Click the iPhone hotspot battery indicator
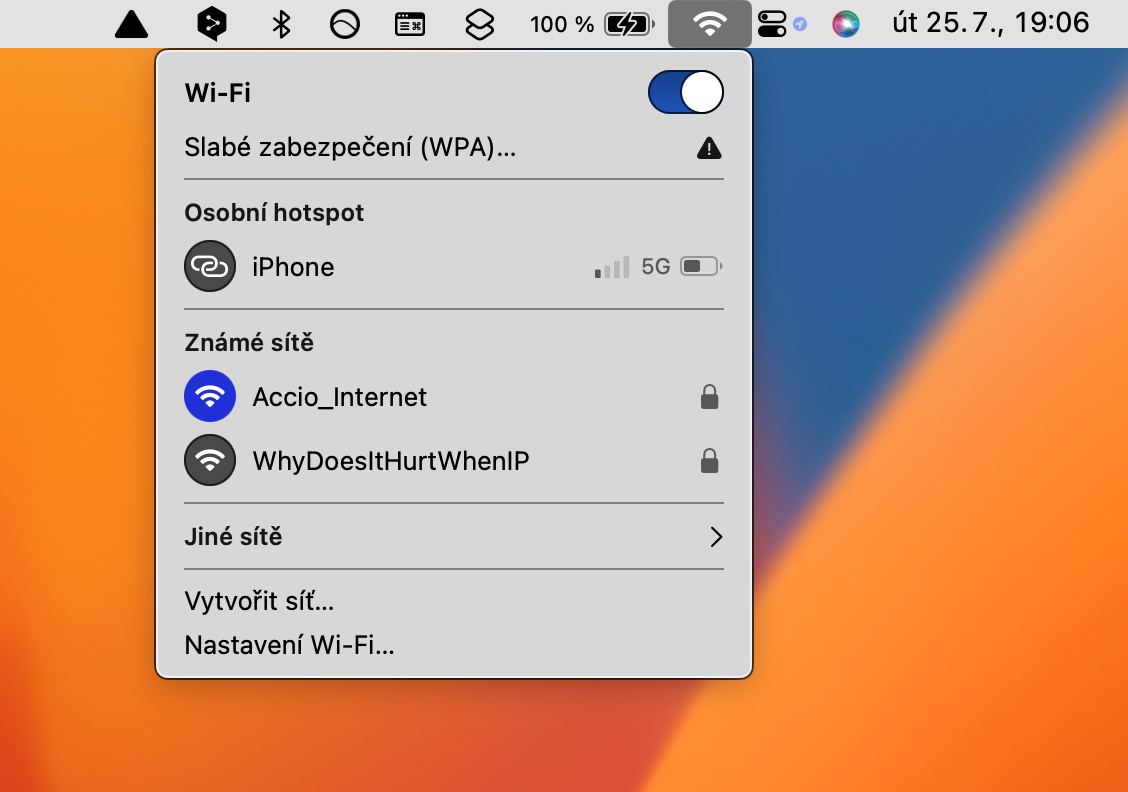This screenshot has width=1128, height=792. pos(701,266)
